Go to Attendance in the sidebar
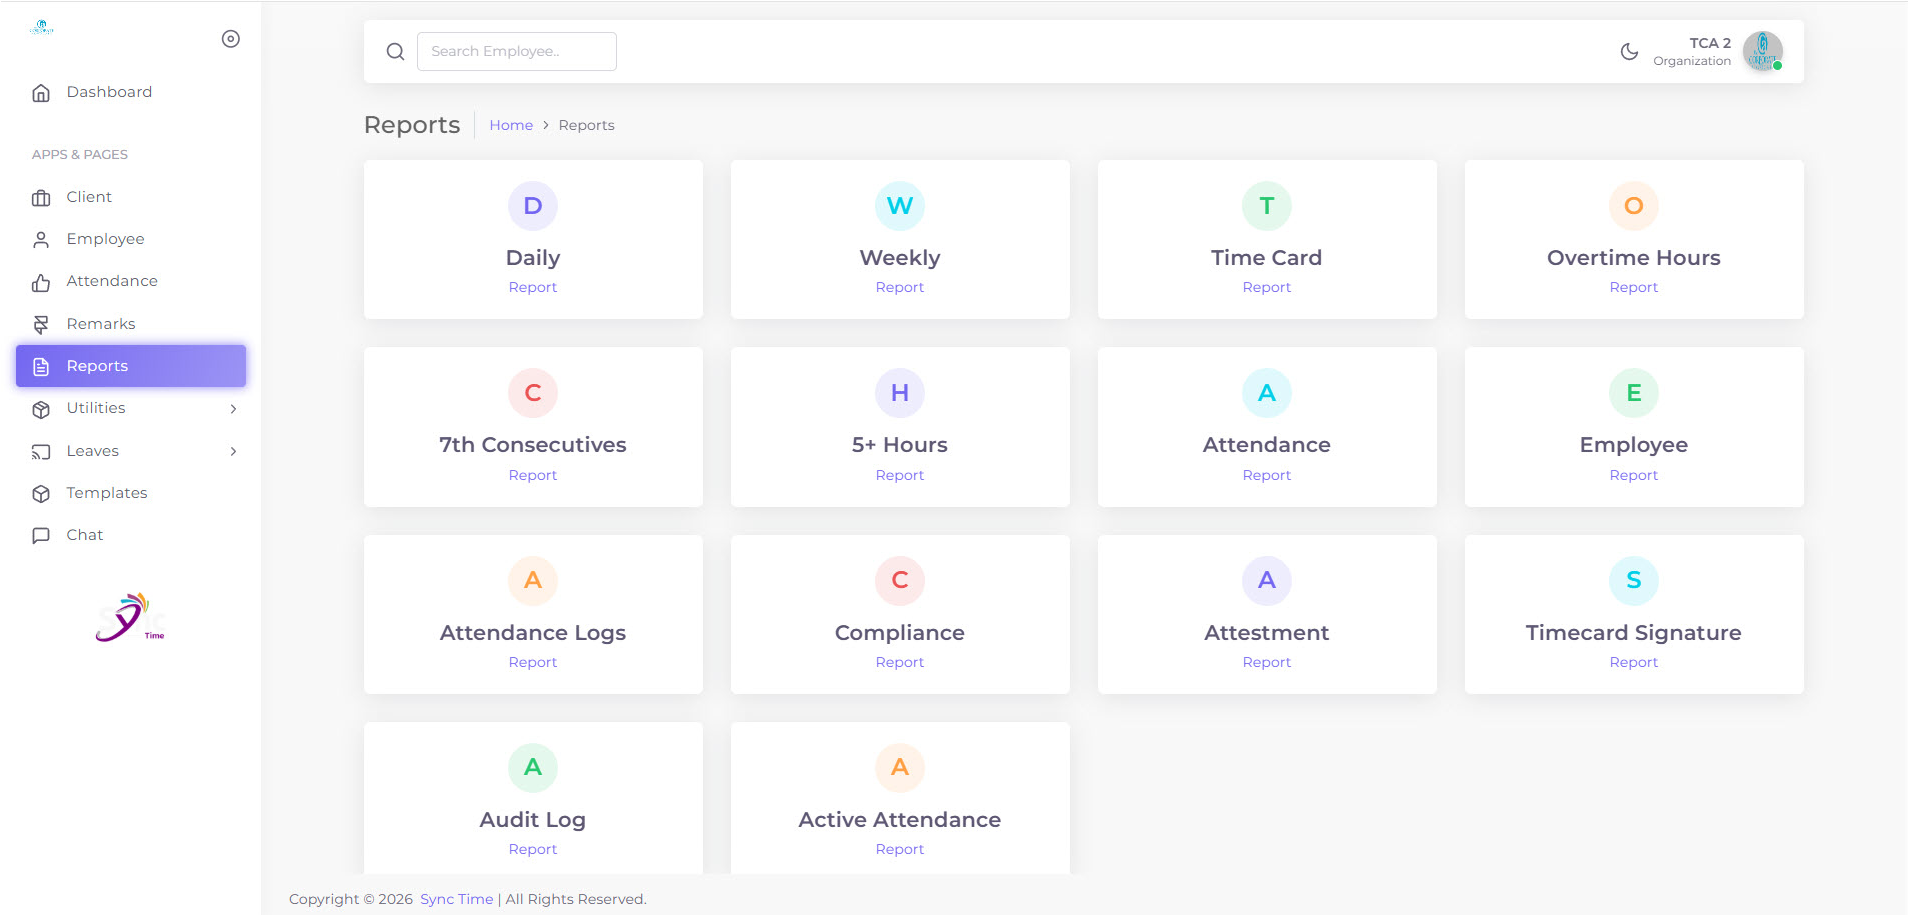 tap(112, 281)
